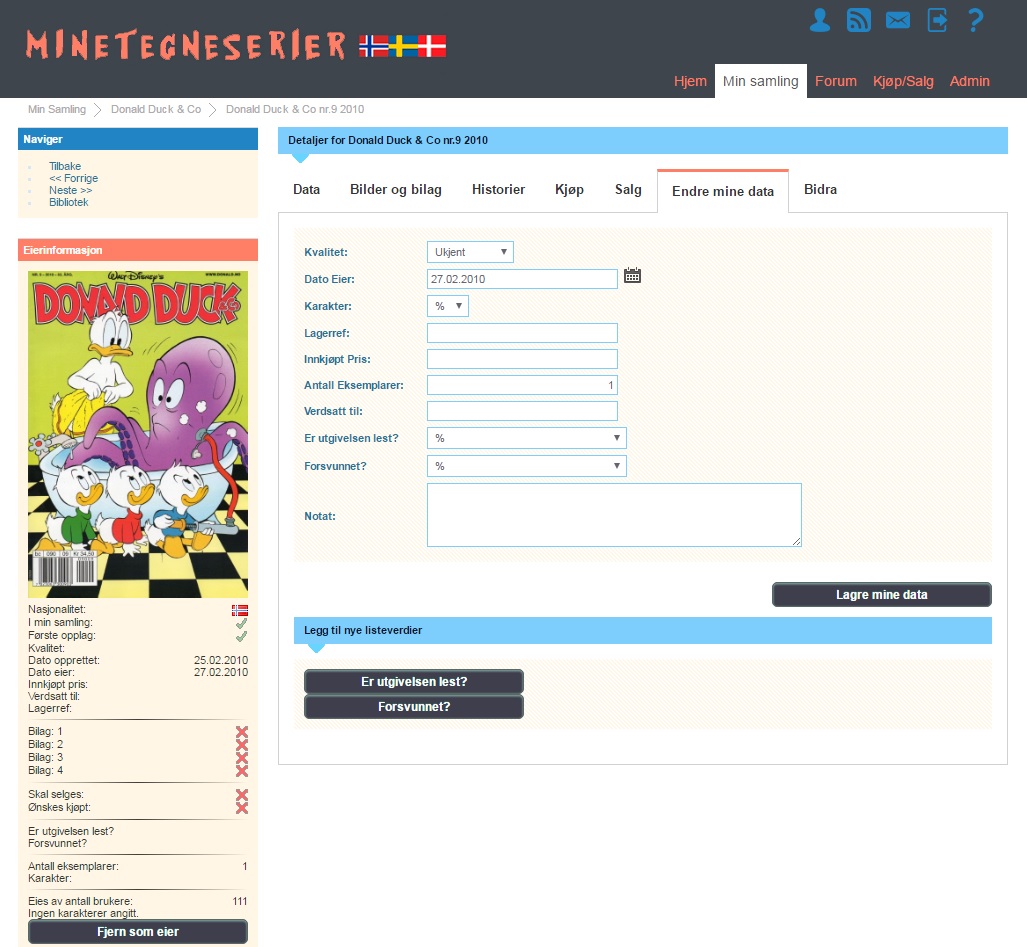Click the Fjern som eier button
Viewport: 1027px width, 947px height.
pyautogui.click(x=138, y=932)
